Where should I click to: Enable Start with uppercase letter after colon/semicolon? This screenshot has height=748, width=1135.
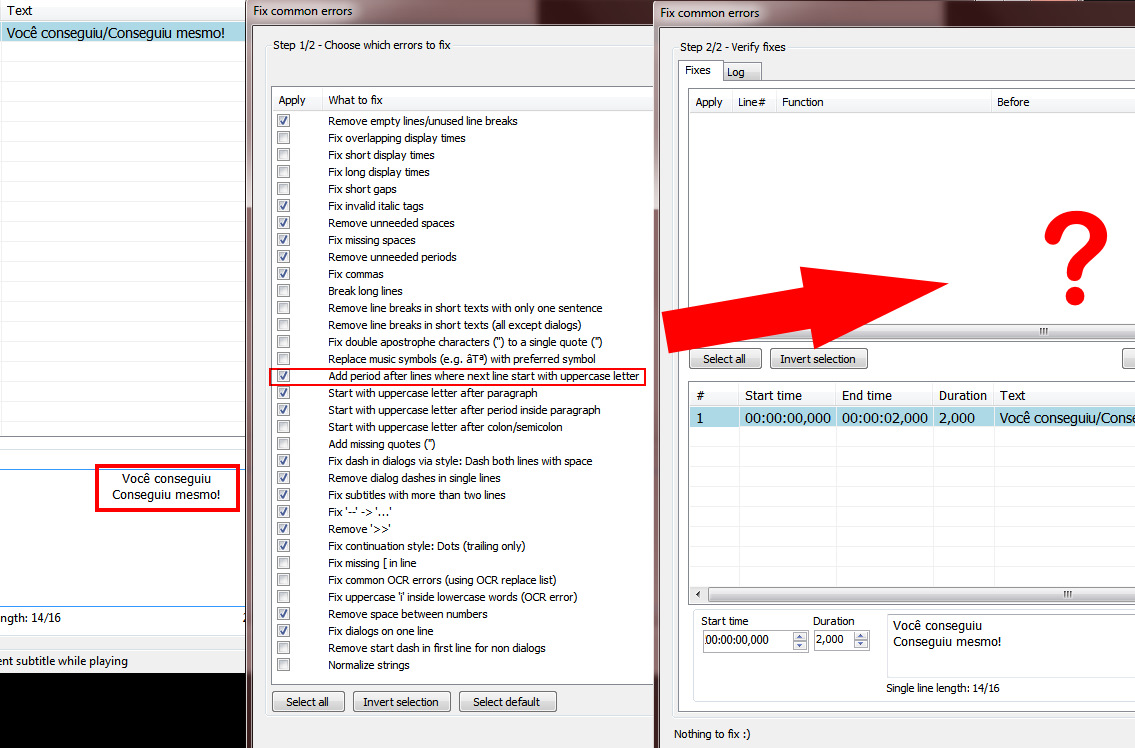[x=284, y=427]
